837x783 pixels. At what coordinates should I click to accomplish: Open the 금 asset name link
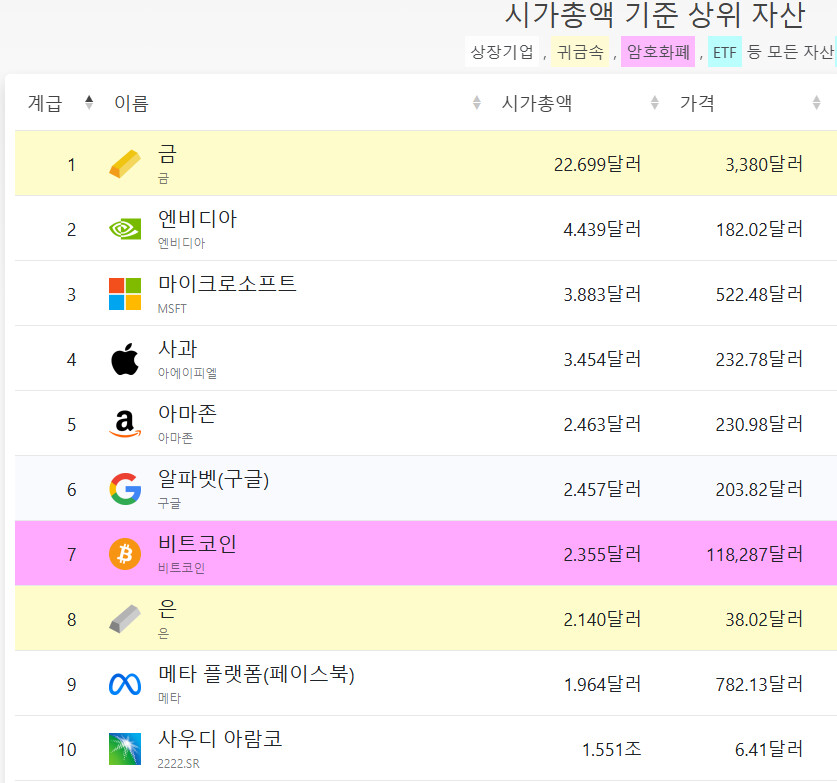167,154
